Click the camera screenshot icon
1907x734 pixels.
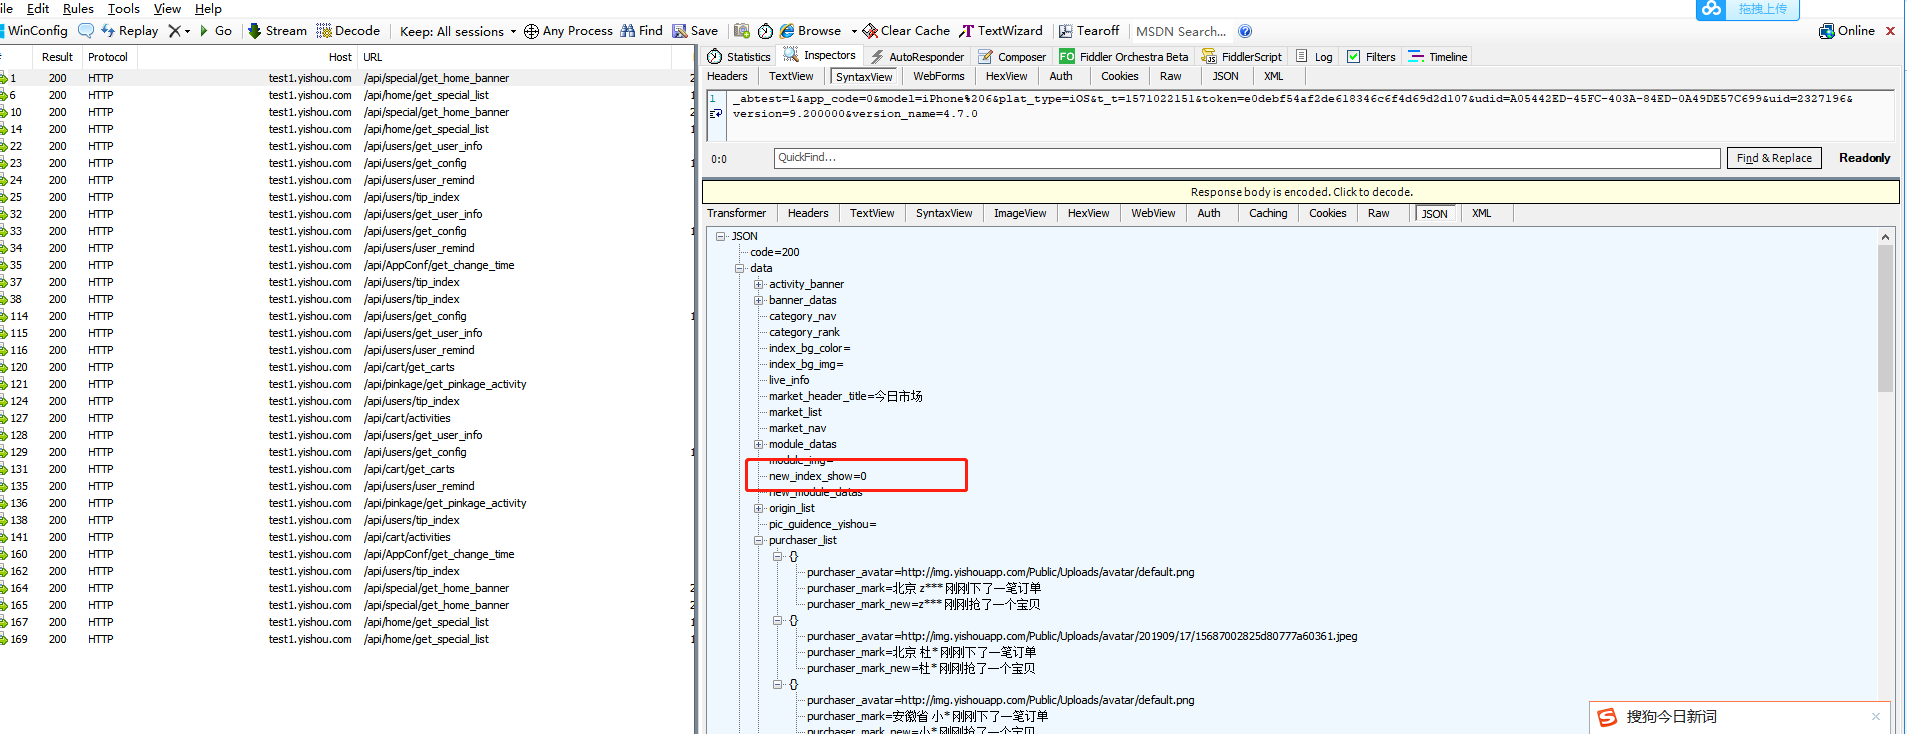pyautogui.click(x=742, y=31)
